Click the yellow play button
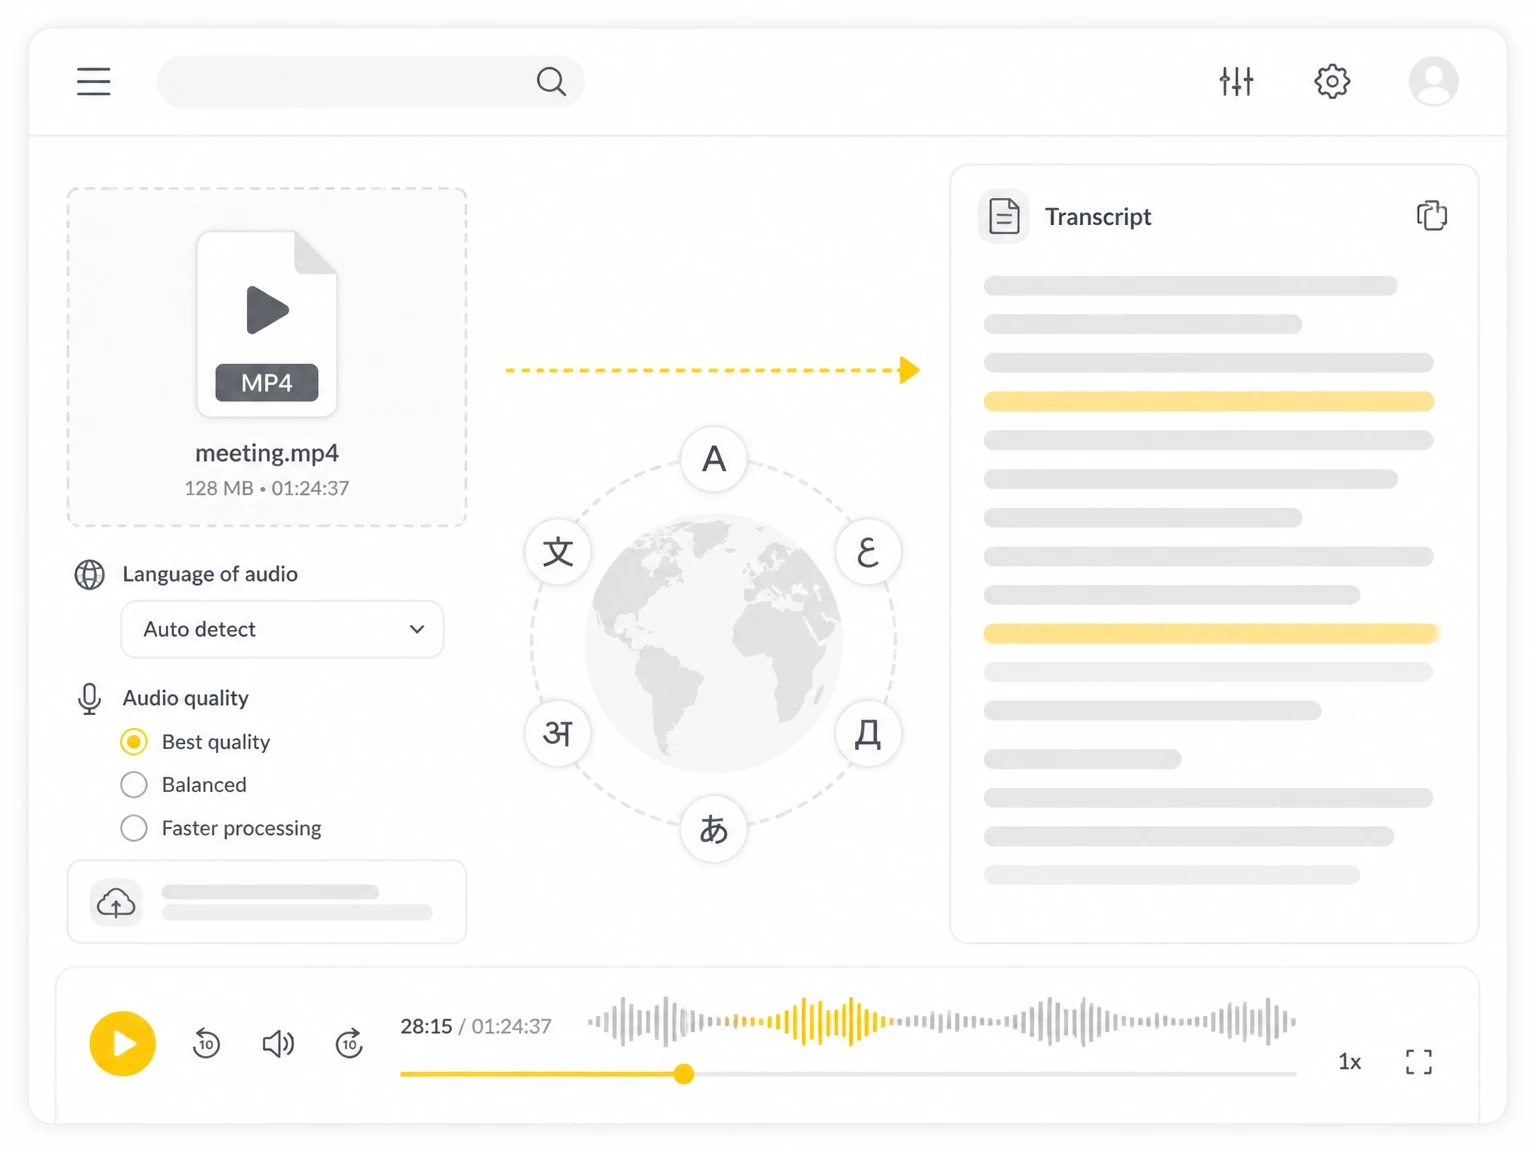The width and height of the screenshot is (1536, 1152). pos(122,1043)
